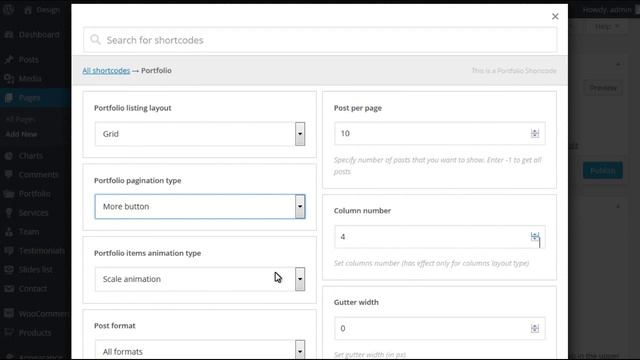Open Portfolio pagination type dropdown
640x360 pixels.
point(200,207)
